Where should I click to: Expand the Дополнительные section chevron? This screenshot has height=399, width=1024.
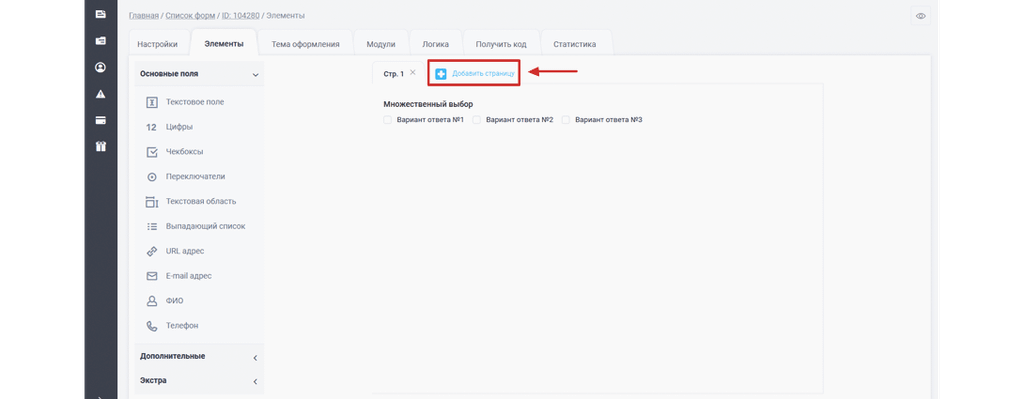click(x=255, y=358)
